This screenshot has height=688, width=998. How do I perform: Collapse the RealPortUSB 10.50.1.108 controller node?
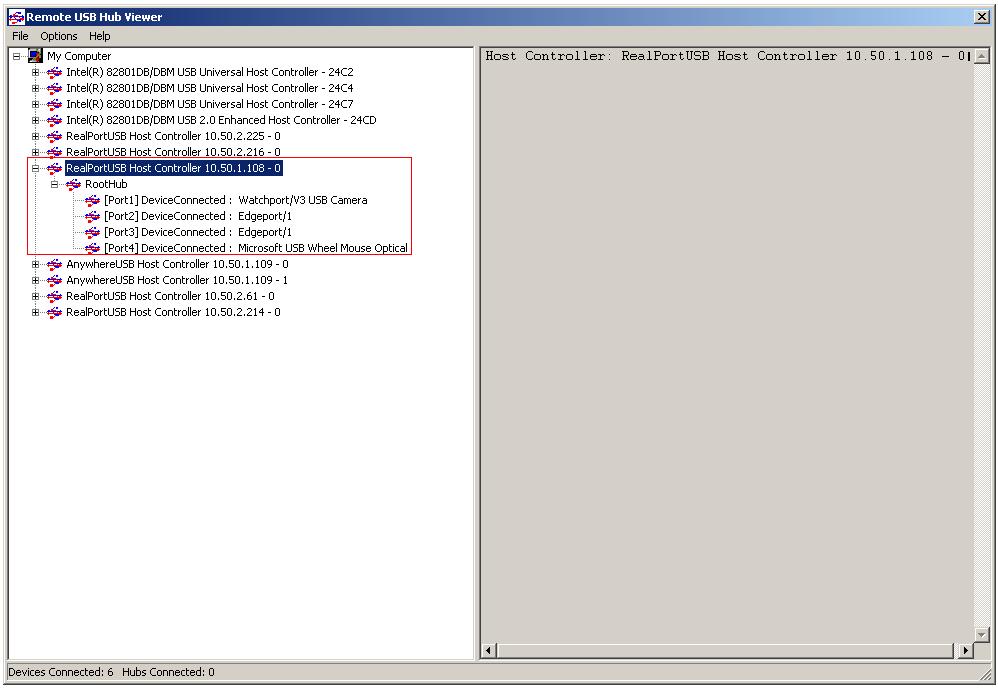(x=36, y=168)
